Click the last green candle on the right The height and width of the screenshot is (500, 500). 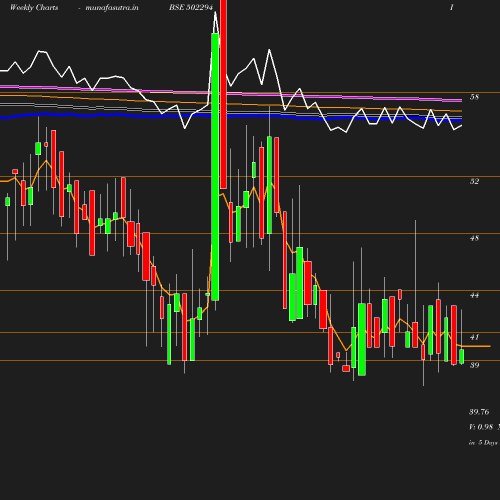(x=462, y=356)
